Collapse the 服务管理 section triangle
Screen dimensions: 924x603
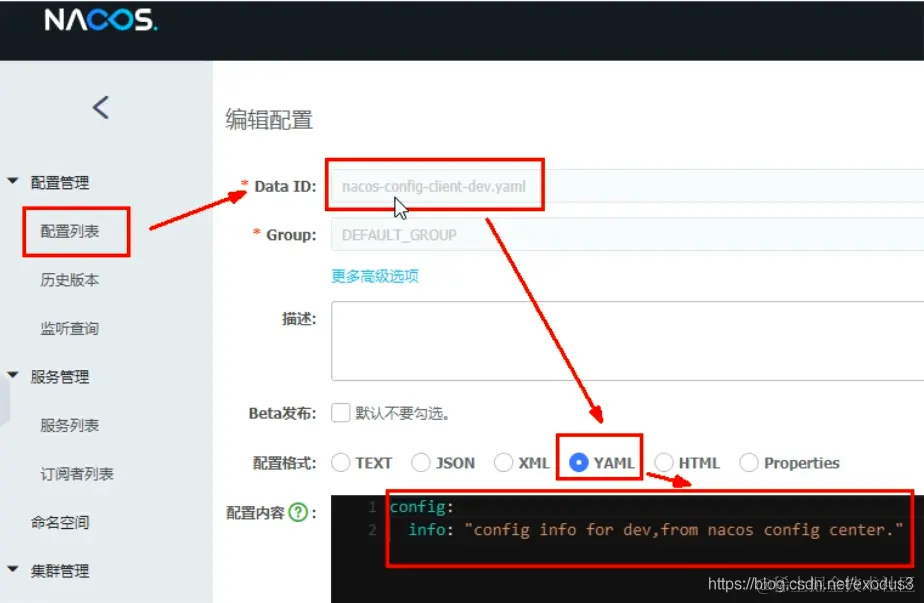(13, 377)
